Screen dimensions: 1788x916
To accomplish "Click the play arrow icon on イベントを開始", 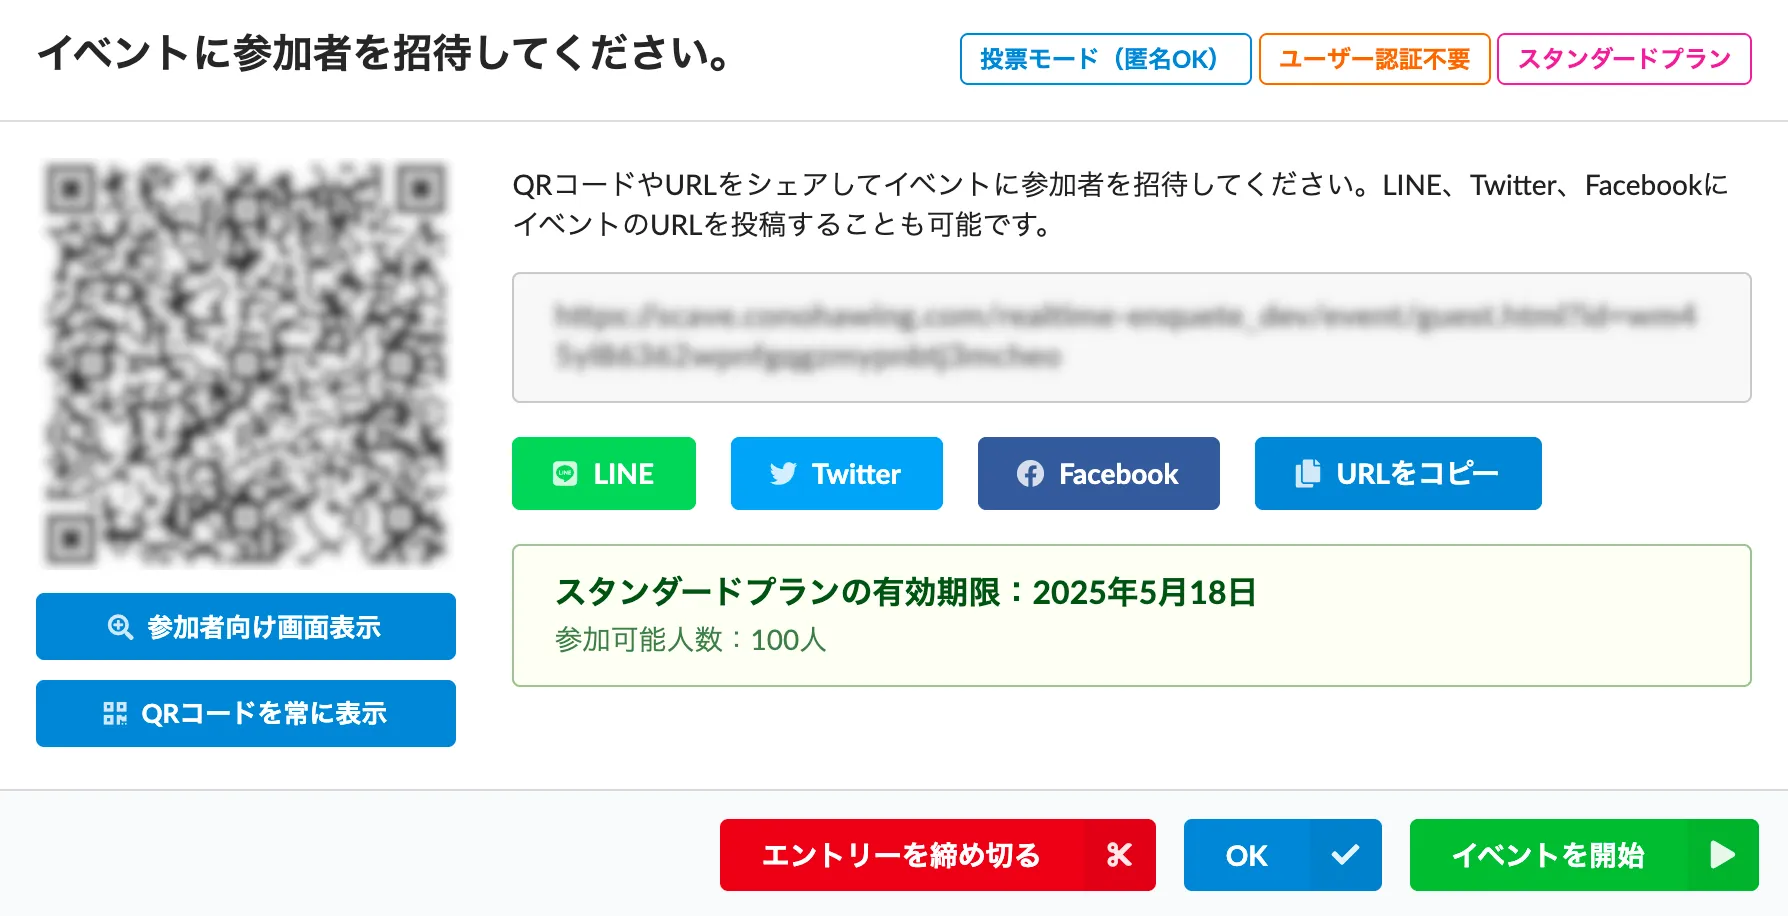I will pos(1723,855).
